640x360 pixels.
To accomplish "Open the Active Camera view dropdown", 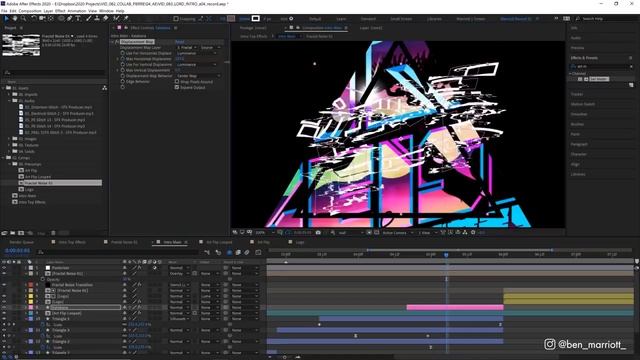I will point(398,232).
